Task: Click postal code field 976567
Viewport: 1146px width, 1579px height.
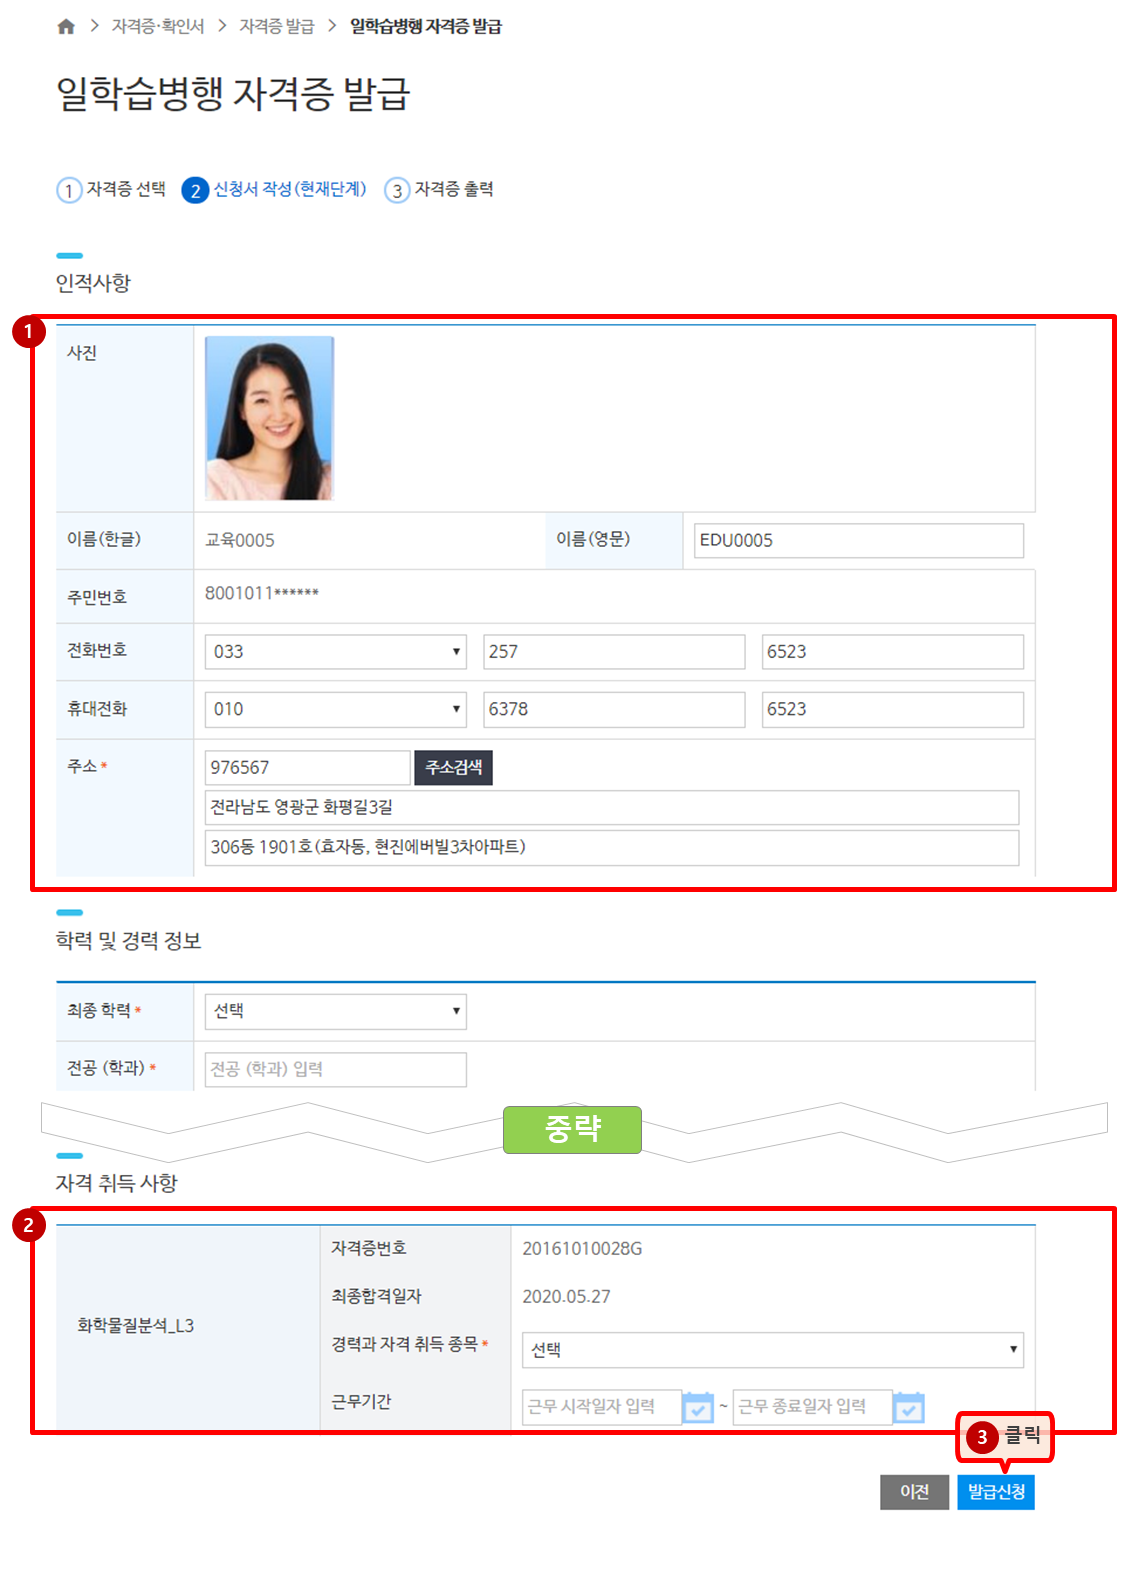Action: (307, 768)
